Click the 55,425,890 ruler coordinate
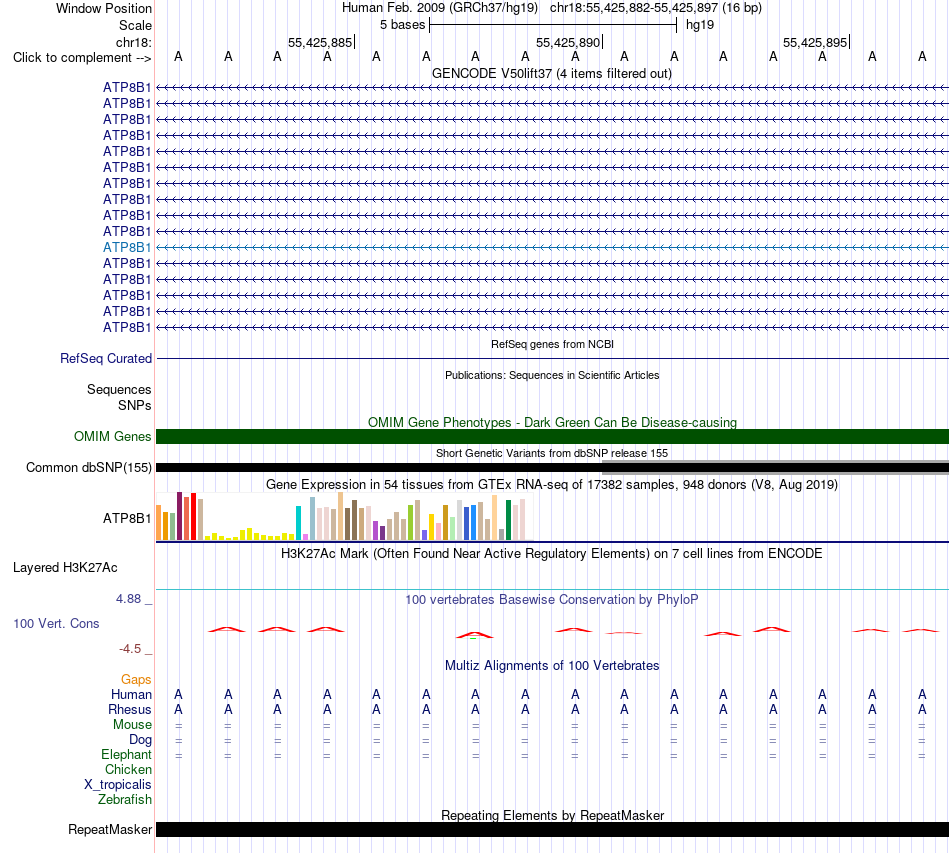 568,42
